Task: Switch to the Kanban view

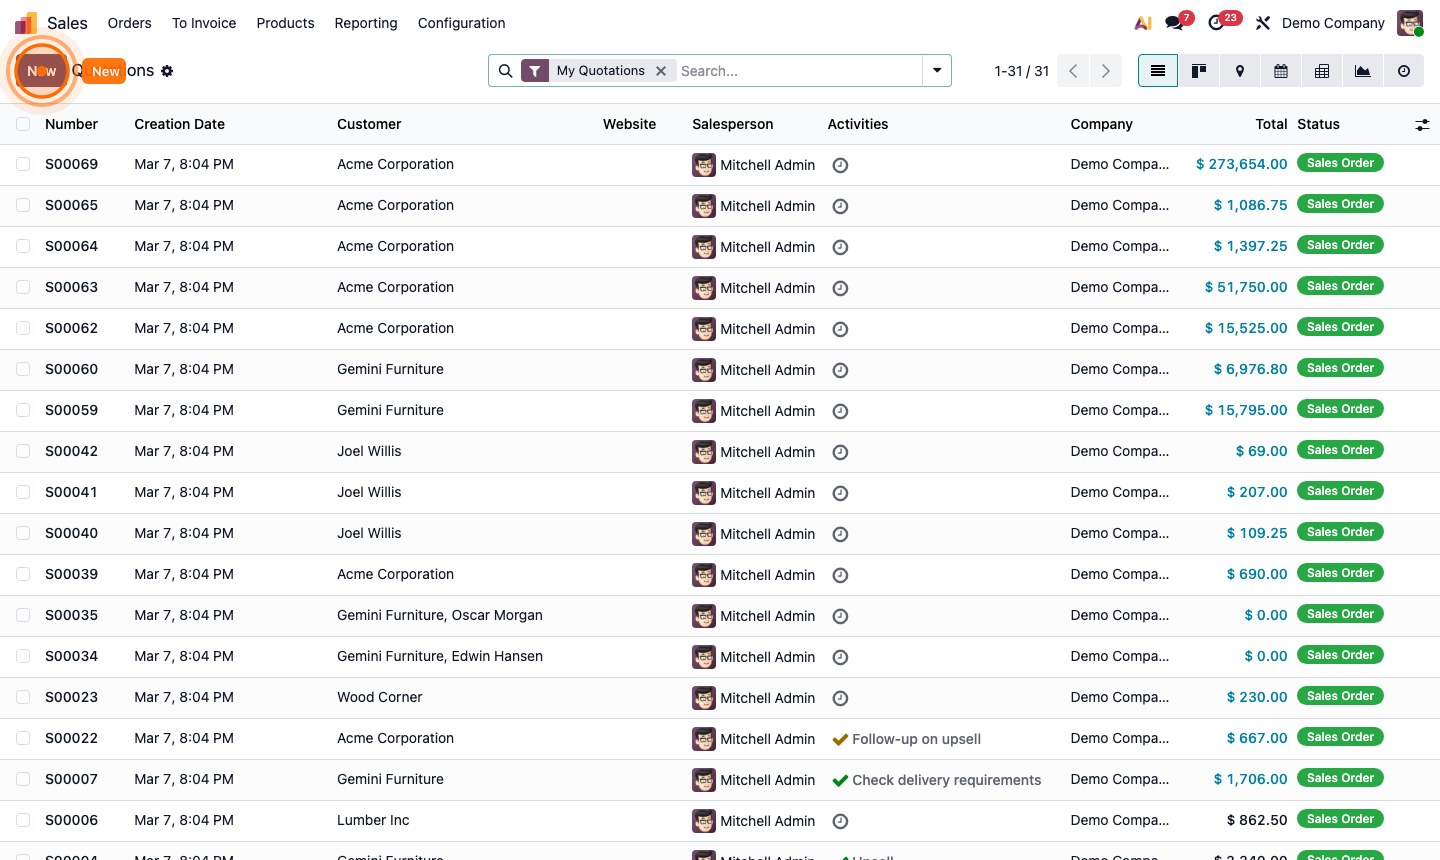Action: click(1198, 71)
